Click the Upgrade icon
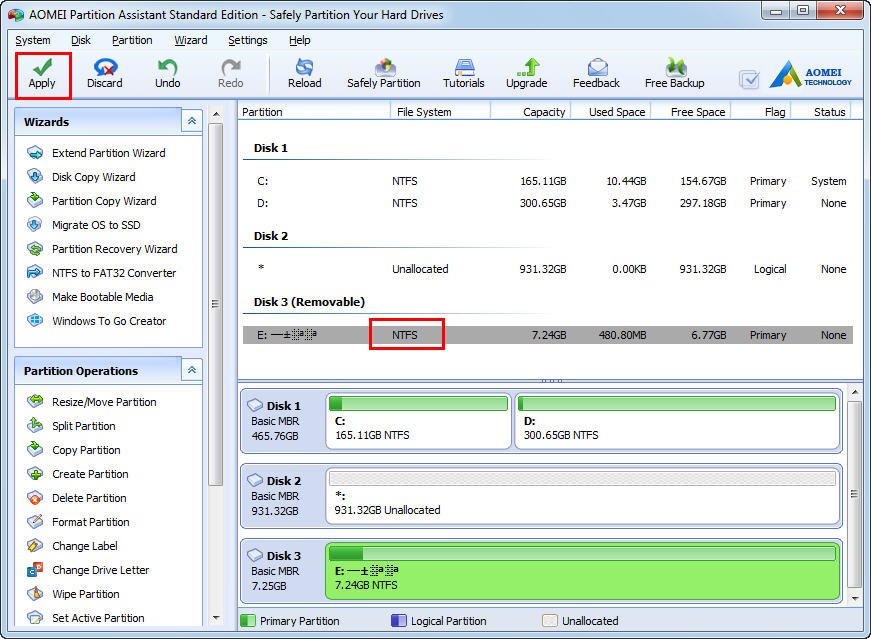Screen dimensions: 871x639 point(527,74)
